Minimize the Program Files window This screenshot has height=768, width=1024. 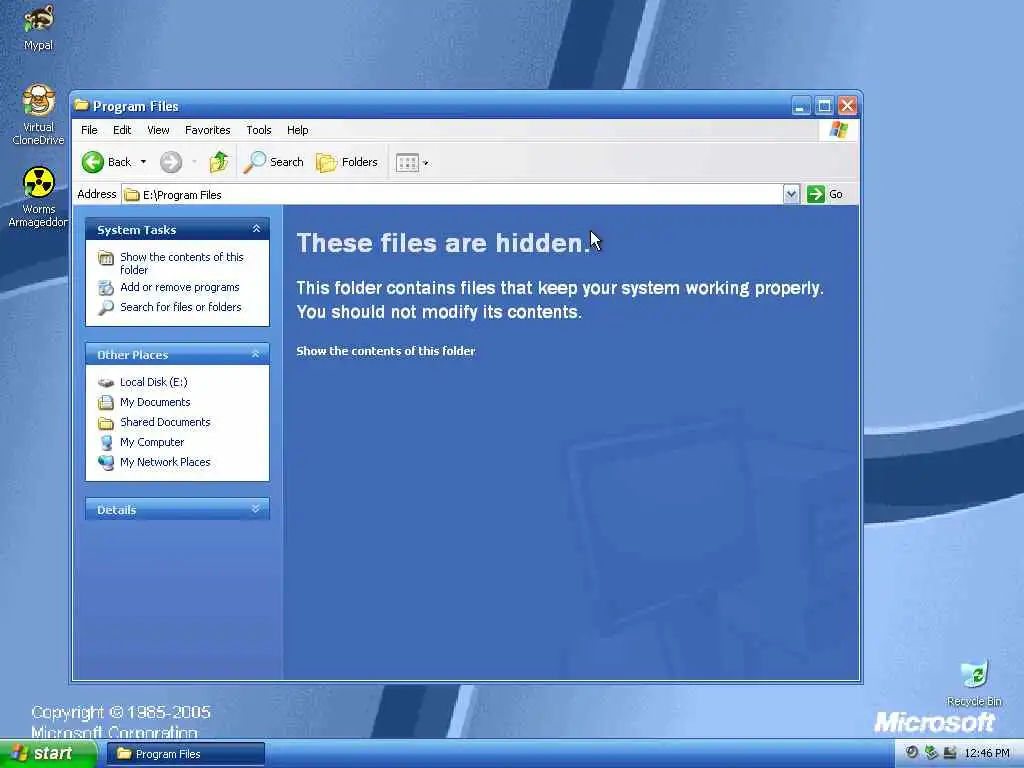pyautogui.click(x=801, y=106)
